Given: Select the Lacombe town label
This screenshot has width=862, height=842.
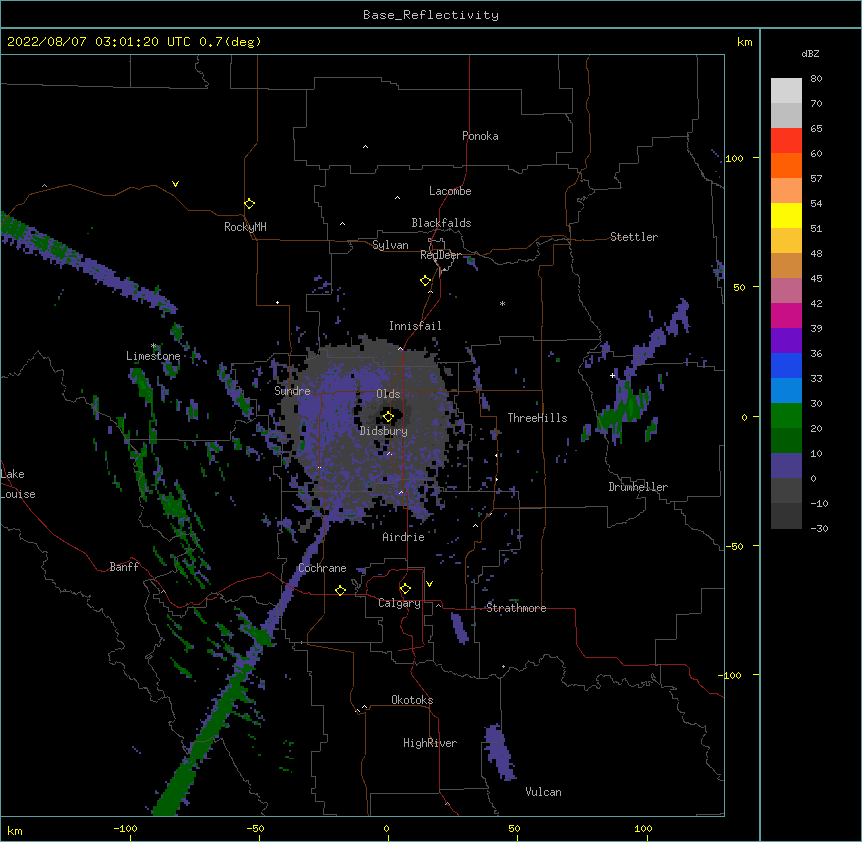Looking at the screenshot, I should tap(450, 191).
